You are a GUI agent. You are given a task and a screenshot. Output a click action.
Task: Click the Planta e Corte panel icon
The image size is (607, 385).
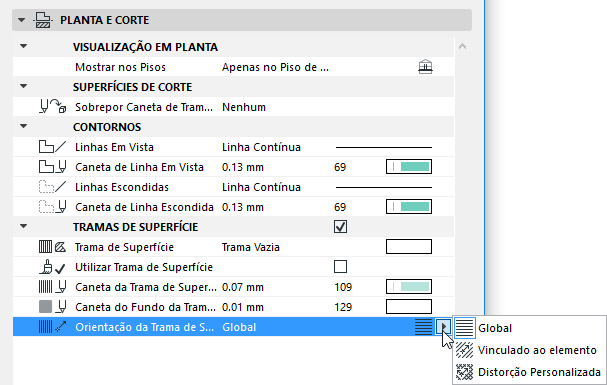(43, 20)
